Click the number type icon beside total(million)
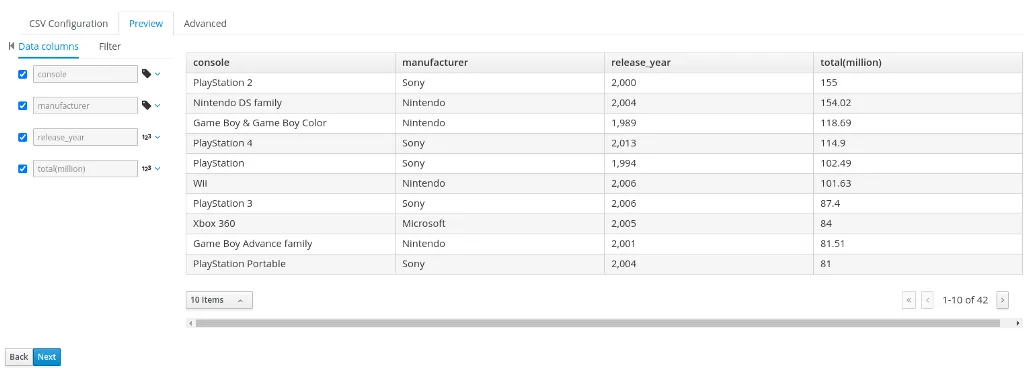 tap(147, 169)
